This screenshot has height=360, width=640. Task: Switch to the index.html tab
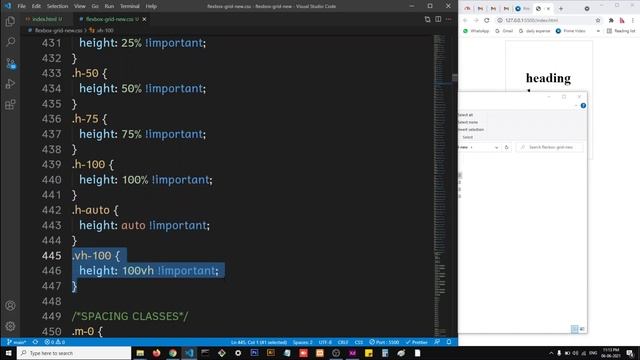(x=44, y=19)
